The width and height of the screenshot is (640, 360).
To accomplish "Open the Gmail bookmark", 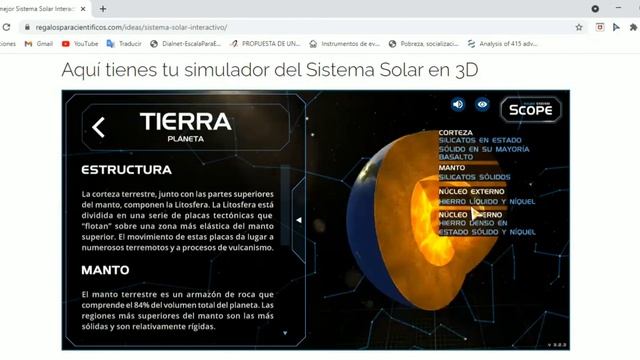I will 39,44.
